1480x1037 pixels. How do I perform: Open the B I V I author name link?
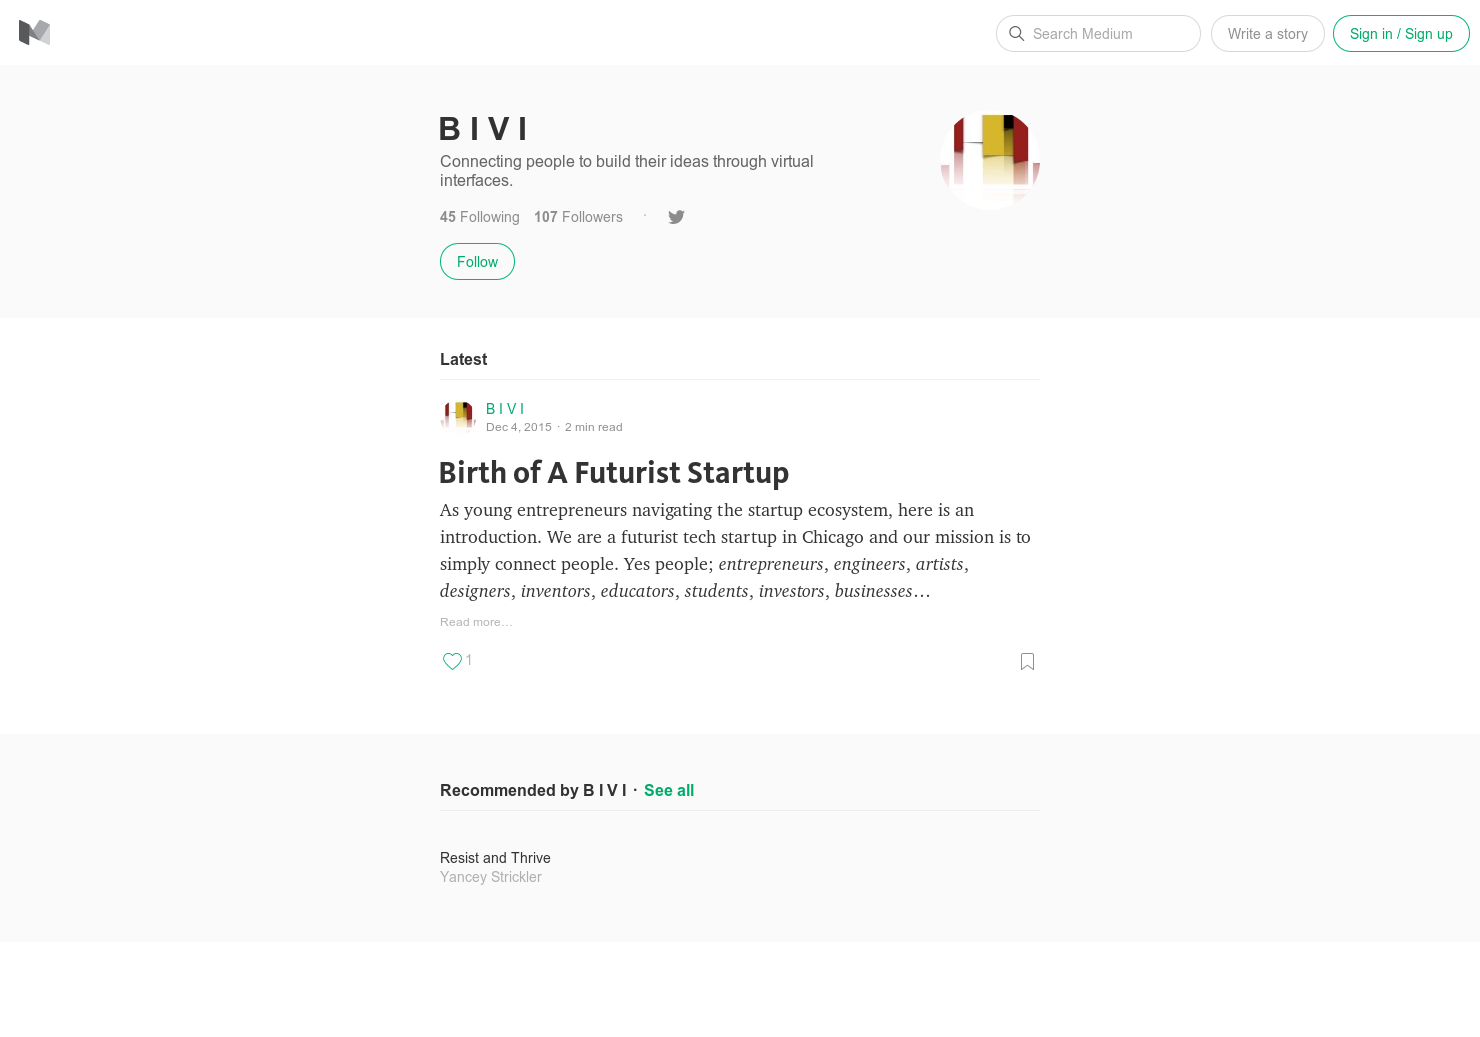[505, 408]
